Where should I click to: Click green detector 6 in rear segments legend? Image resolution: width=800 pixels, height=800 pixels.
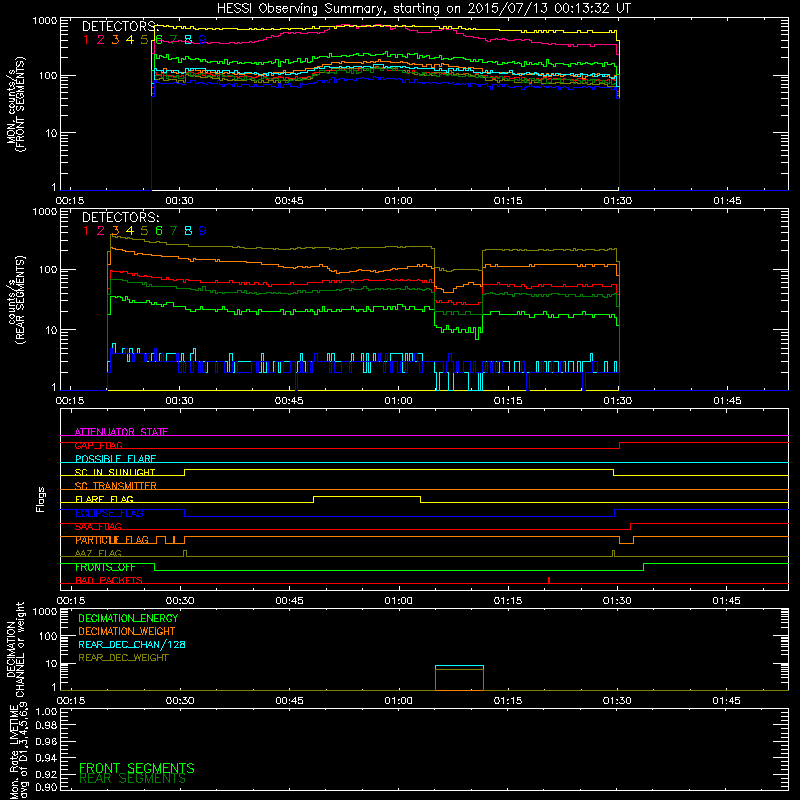click(159, 231)
